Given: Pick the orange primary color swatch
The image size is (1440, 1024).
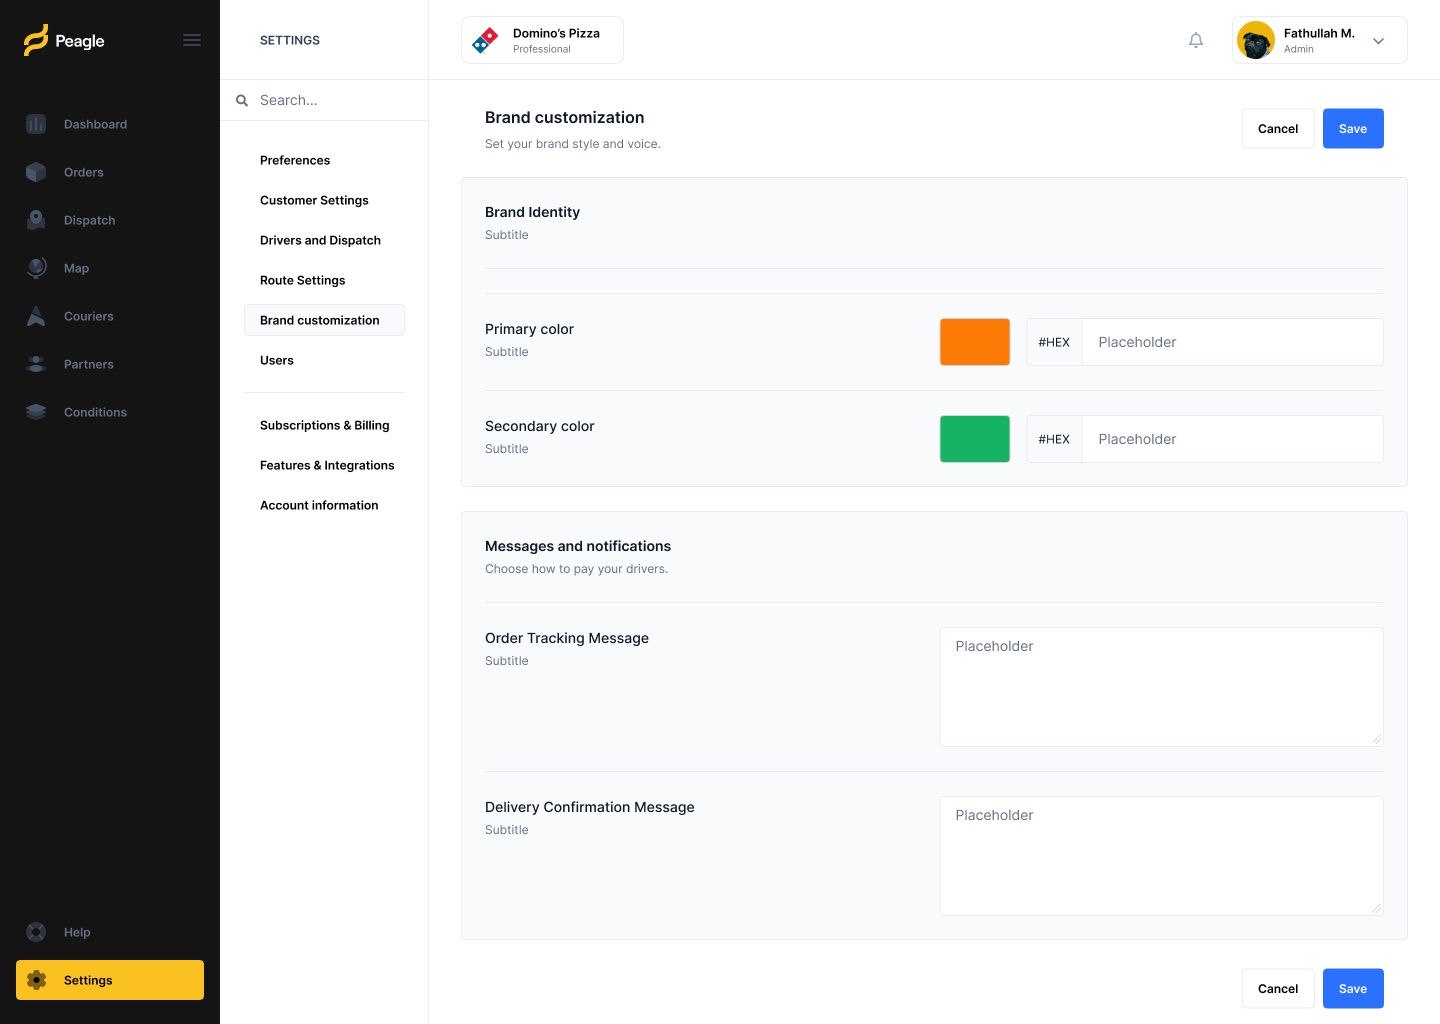Looking at the screenshot, I should click(975, 342).
